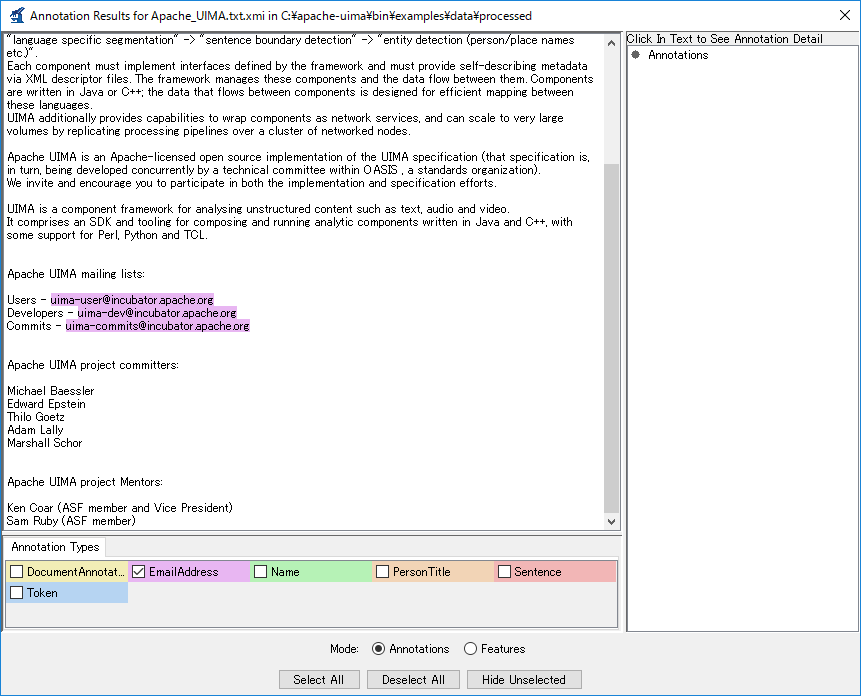861x696 pixels.
Task: Enable the Token annotation checkbox
Action: tap(17, 593)
